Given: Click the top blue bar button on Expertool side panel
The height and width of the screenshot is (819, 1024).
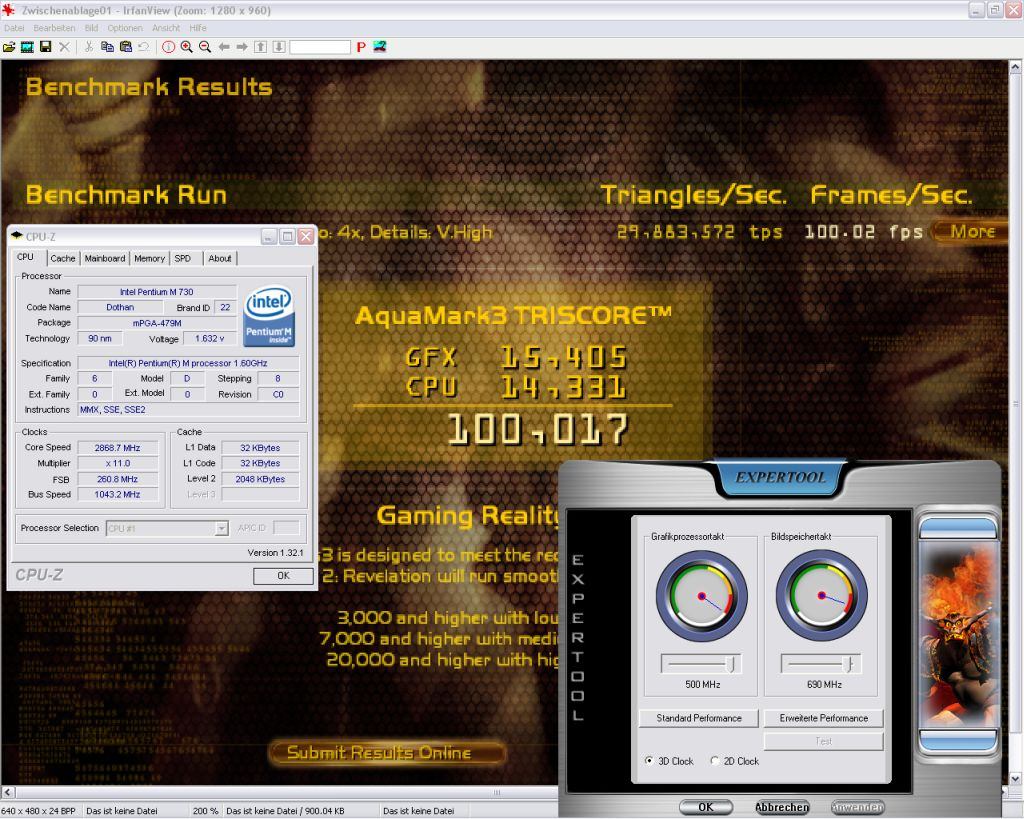Looking at the screenshot, I should click(x=957, y=528).
